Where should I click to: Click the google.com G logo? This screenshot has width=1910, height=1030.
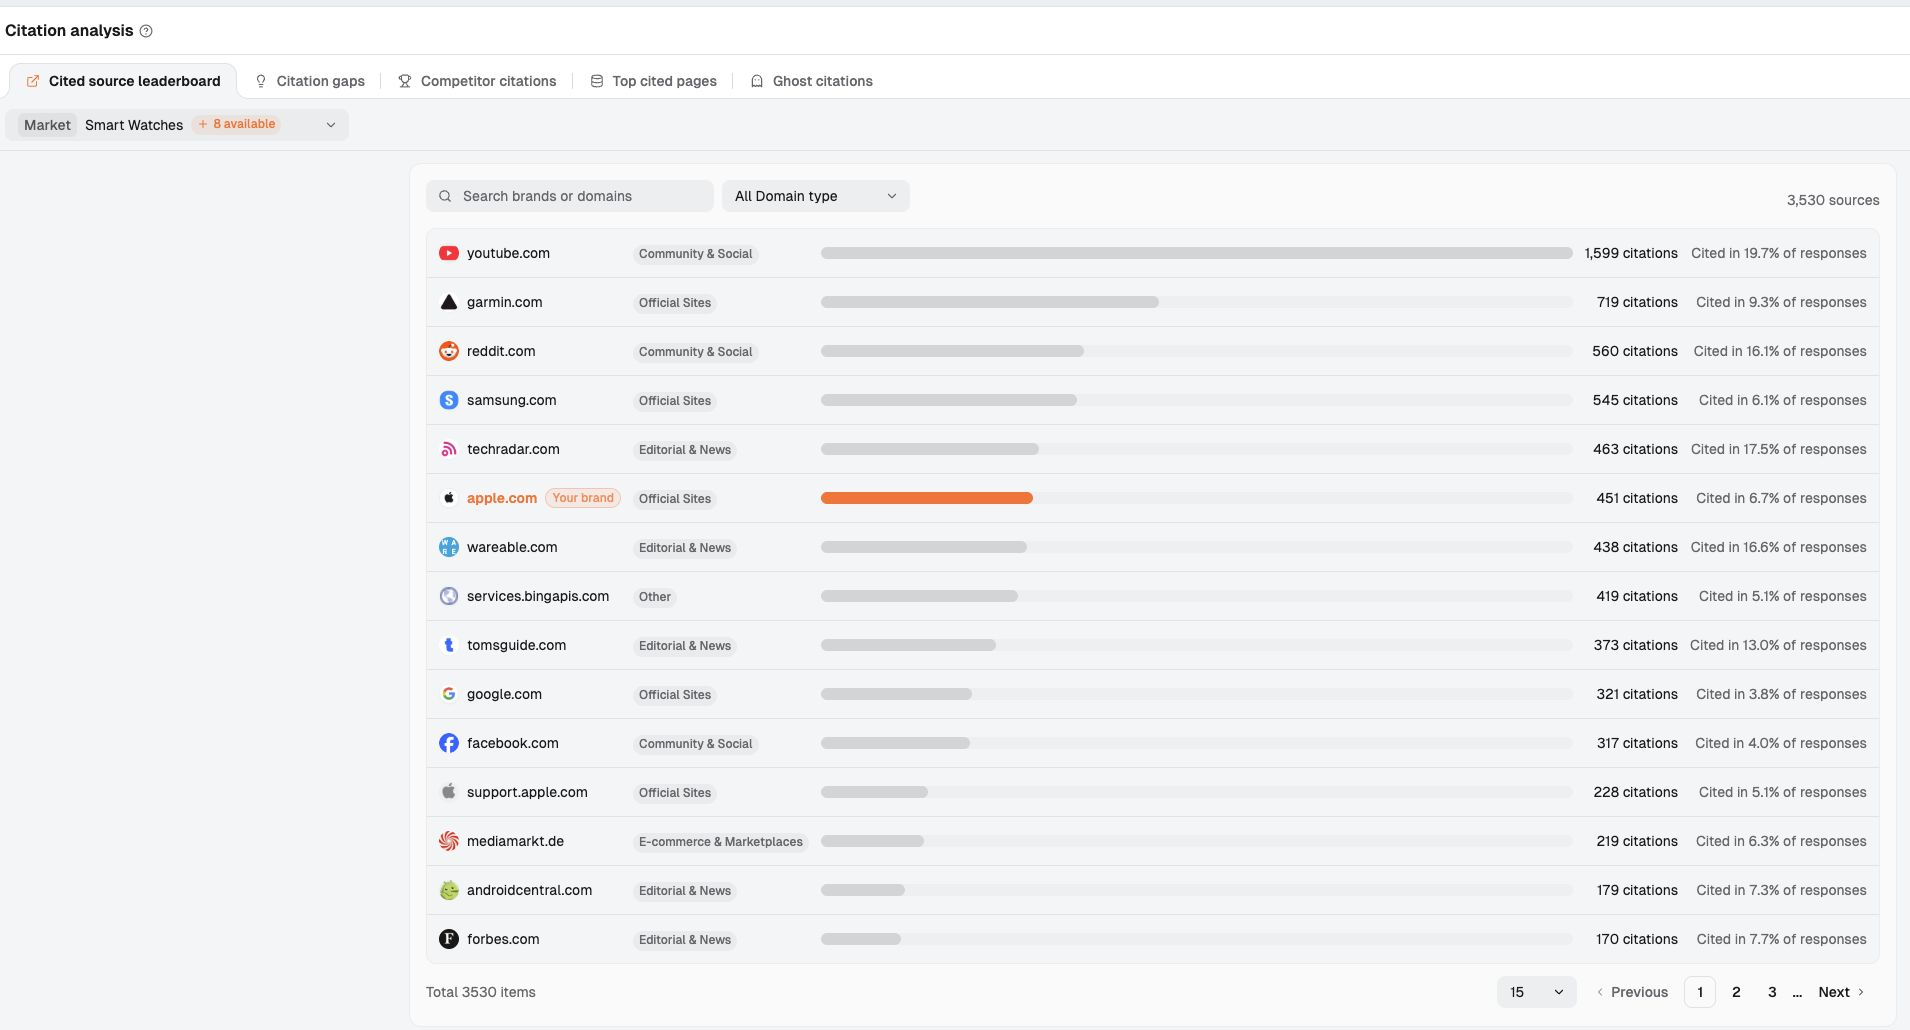(x=449, y=695)
